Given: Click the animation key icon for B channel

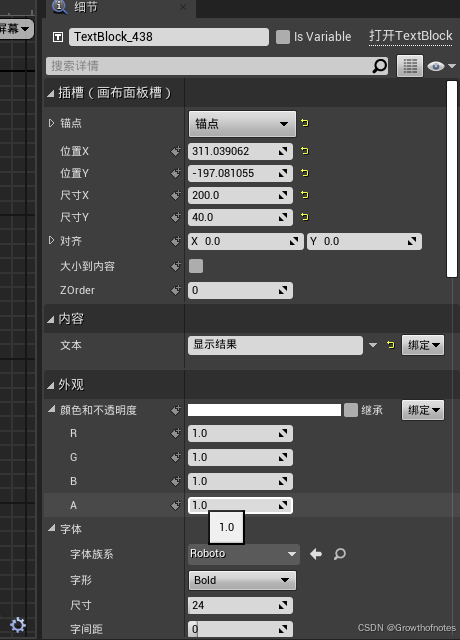Looking at the screenshot, I should (176, 481).
